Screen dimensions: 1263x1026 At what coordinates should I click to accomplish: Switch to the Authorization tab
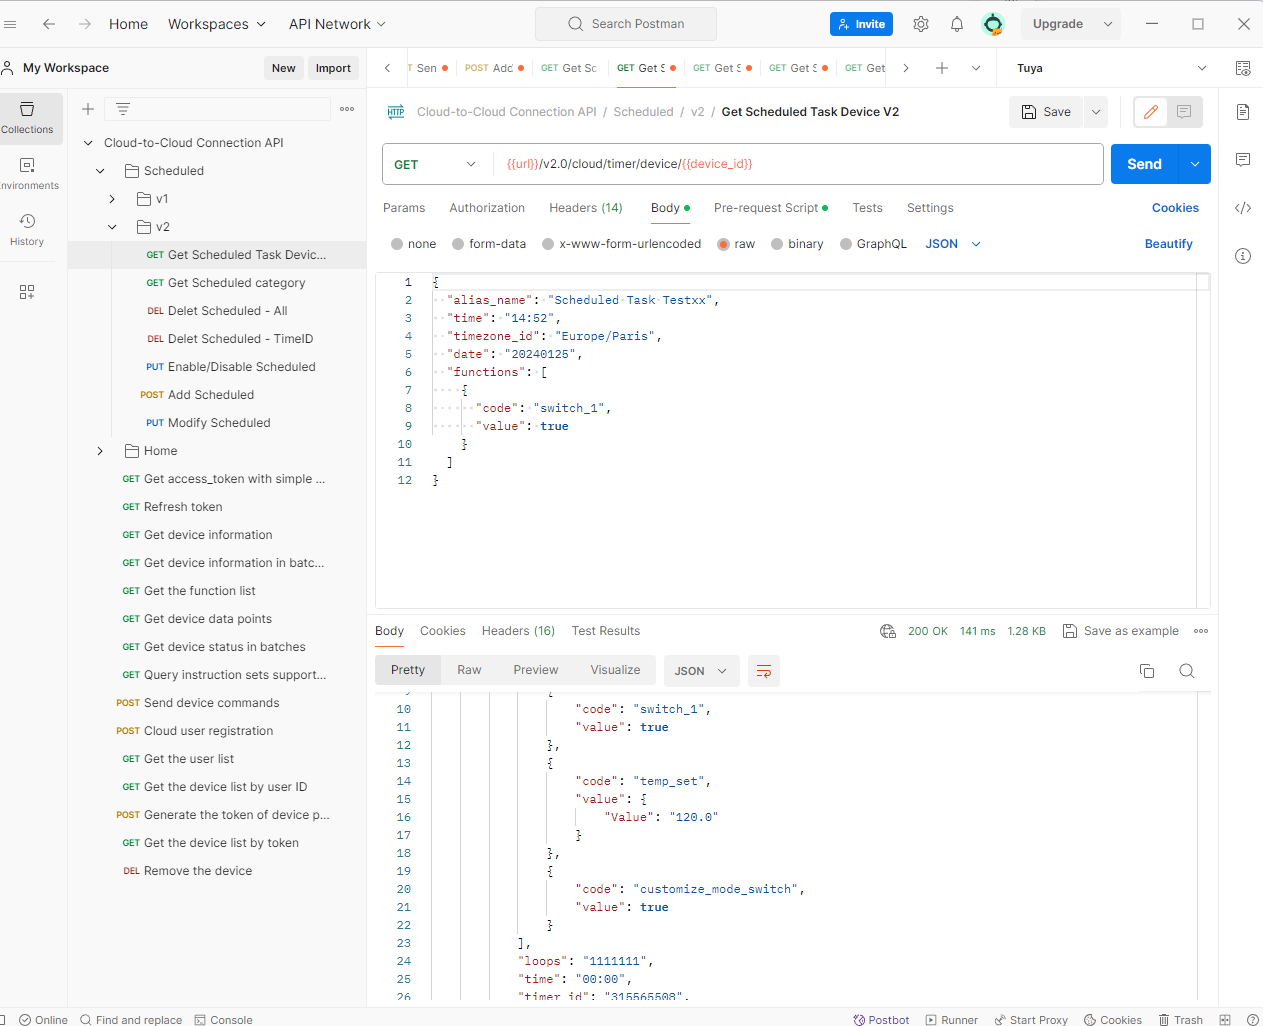pos(487,208)
